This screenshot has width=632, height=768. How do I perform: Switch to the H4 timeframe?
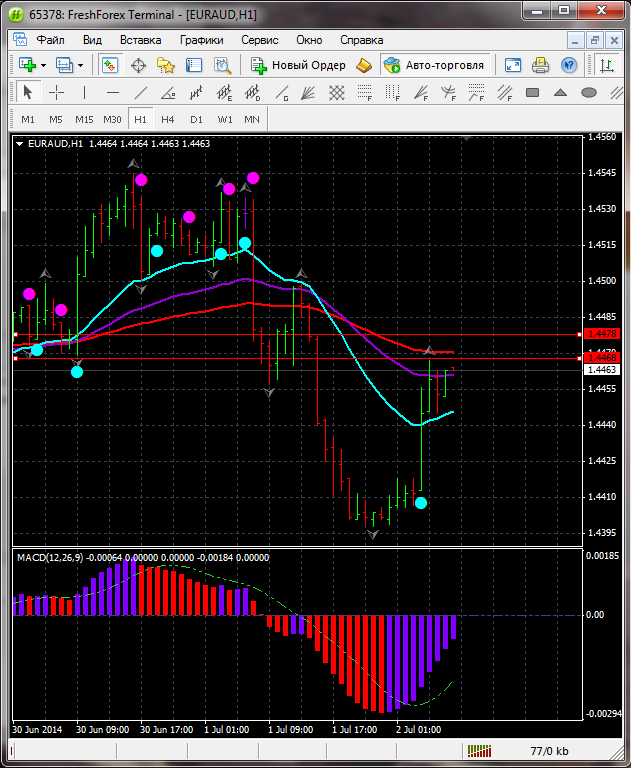coord(168,119)
